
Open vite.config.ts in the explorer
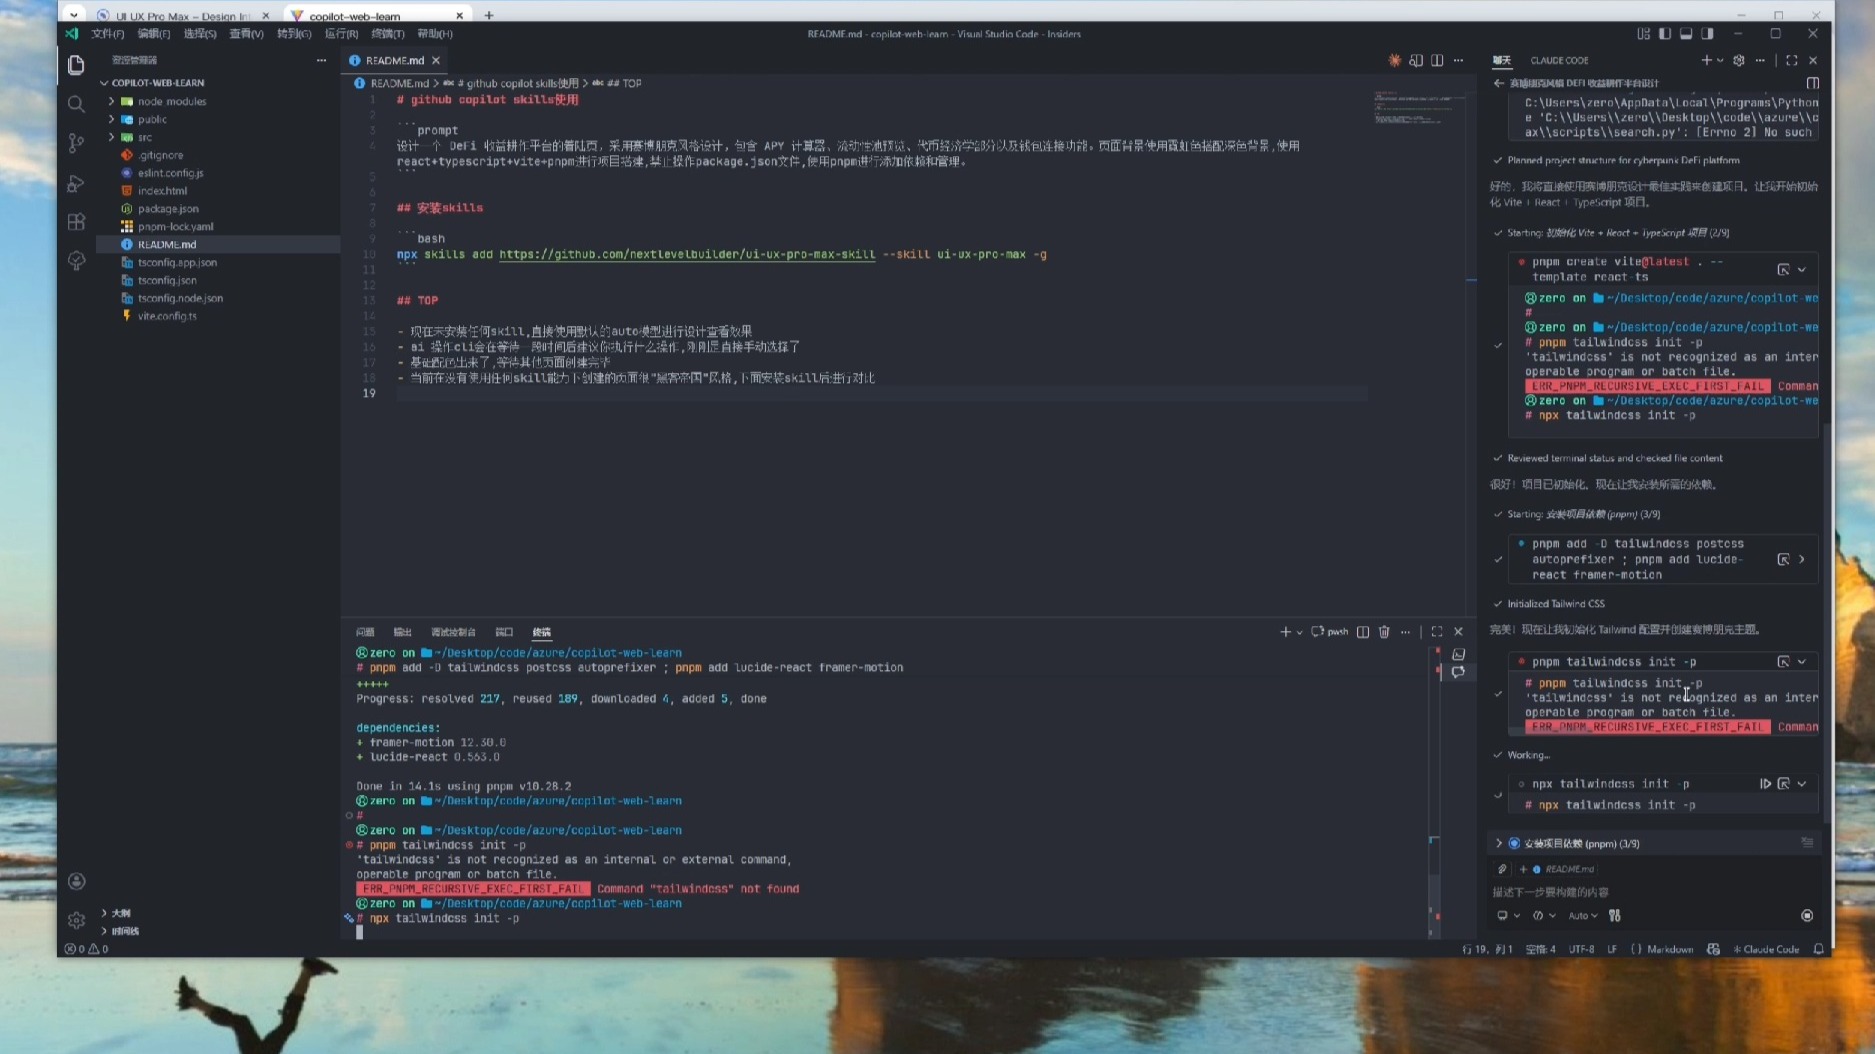(167, 316)
